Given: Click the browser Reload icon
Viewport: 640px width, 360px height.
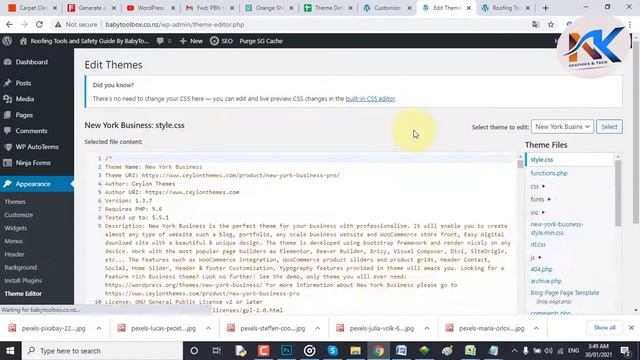Looking at the screenshot, I should (x=39, y=24).
